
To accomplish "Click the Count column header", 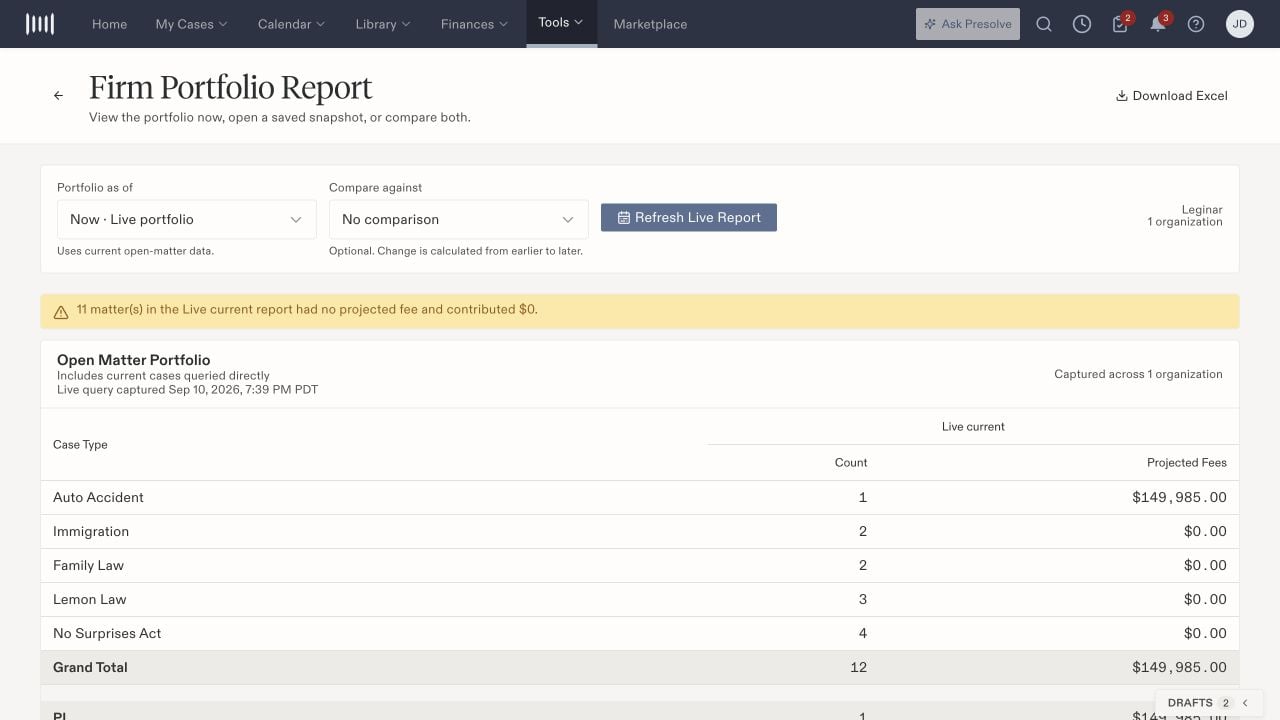I will coord(851,462).
